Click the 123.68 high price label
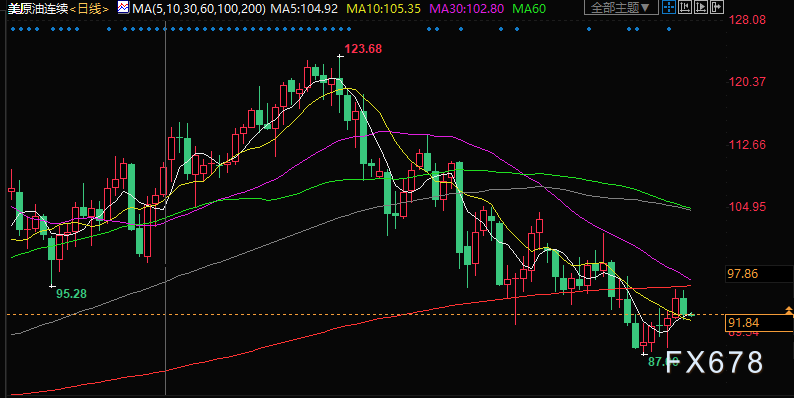 click(x=363, y=49)
